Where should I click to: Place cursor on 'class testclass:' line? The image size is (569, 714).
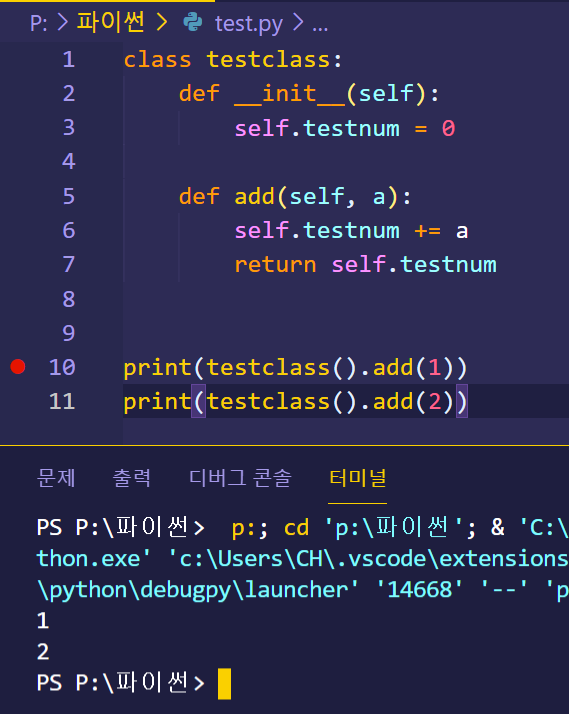click(233, 60)
